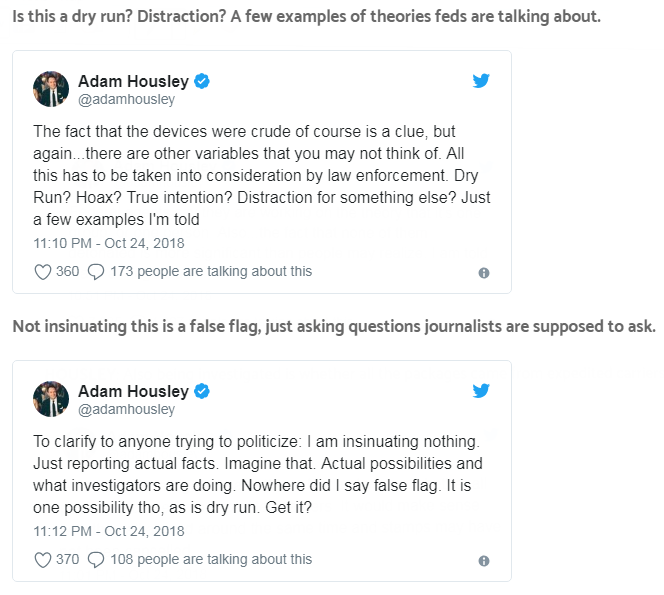Click verified badge in second tweet header
Image resolution: width=664 pixels, height=595 pixels.
(201, 390)
